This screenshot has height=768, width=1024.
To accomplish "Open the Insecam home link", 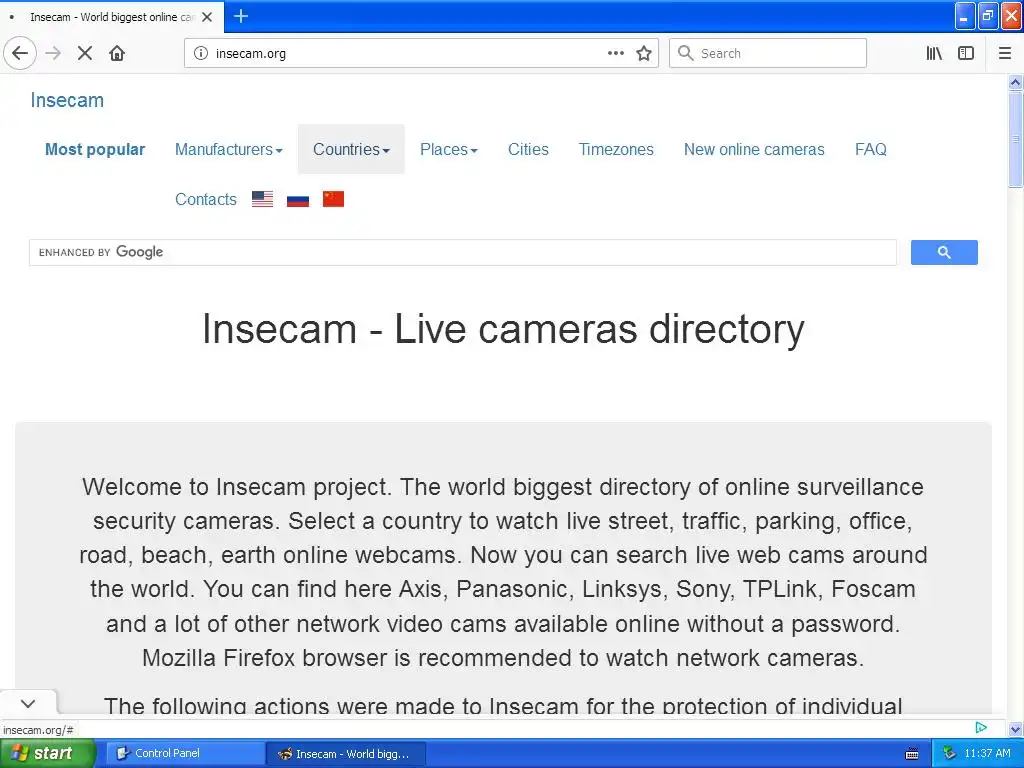I will click(67, 100).
